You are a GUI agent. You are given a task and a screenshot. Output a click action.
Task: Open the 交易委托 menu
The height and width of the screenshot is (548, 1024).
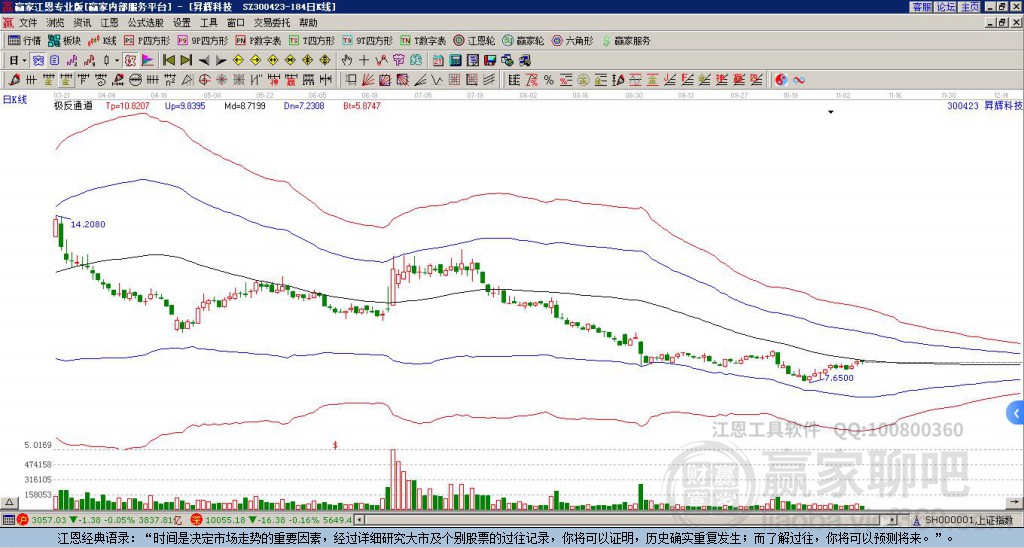point(272,23)
